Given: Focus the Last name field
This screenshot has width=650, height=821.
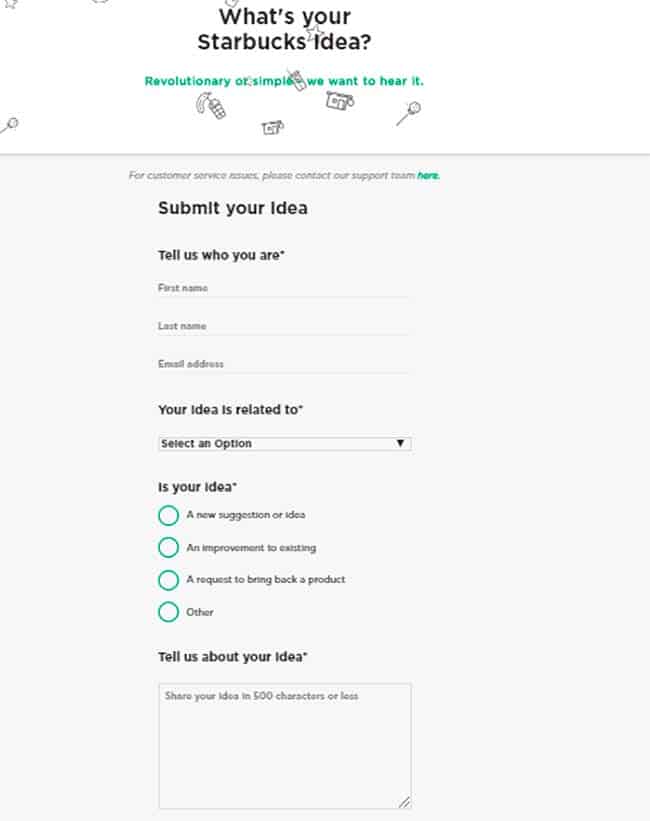Looking at the screenshot, I should [284, 326].
